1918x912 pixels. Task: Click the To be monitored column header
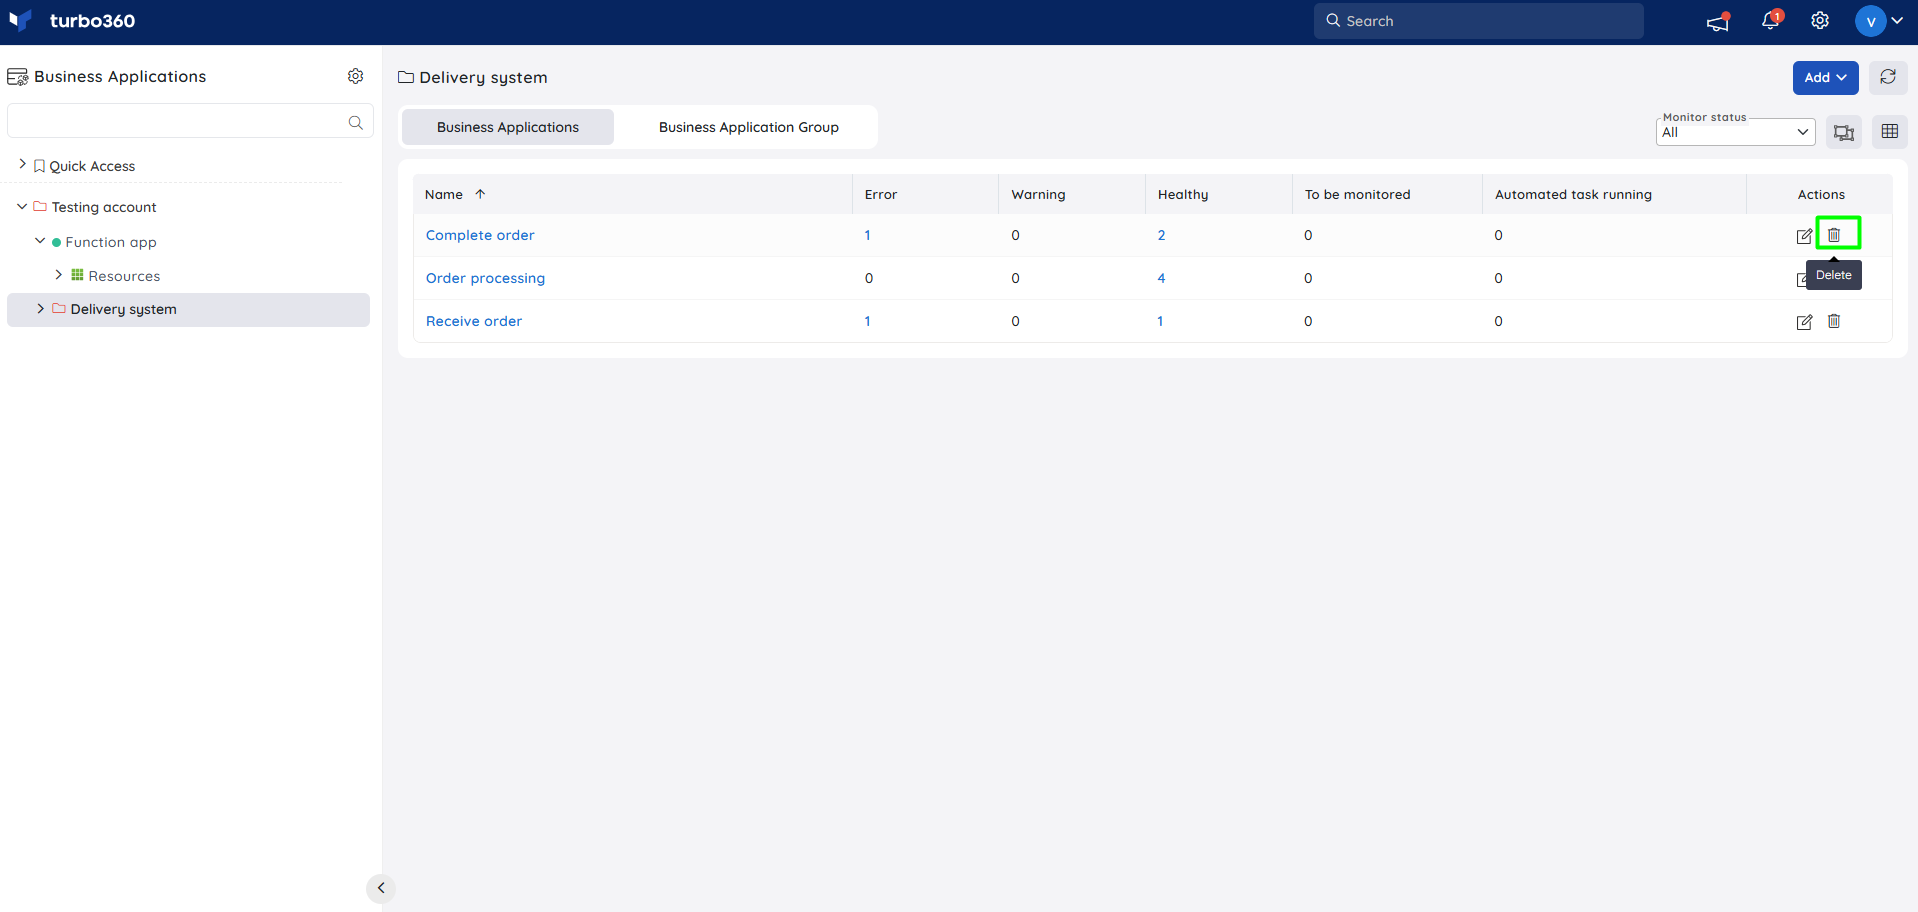point(1357,194)
